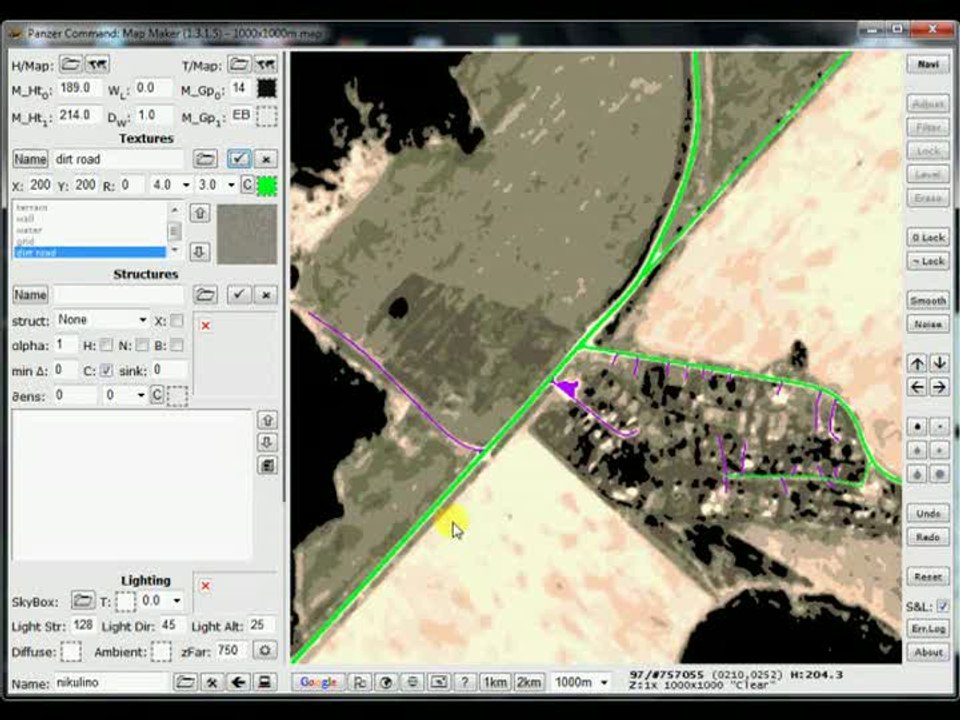The width and height of the screenshot is (960, 720).
Task: Open the T/Map folder icon
Action: point(239,64)
